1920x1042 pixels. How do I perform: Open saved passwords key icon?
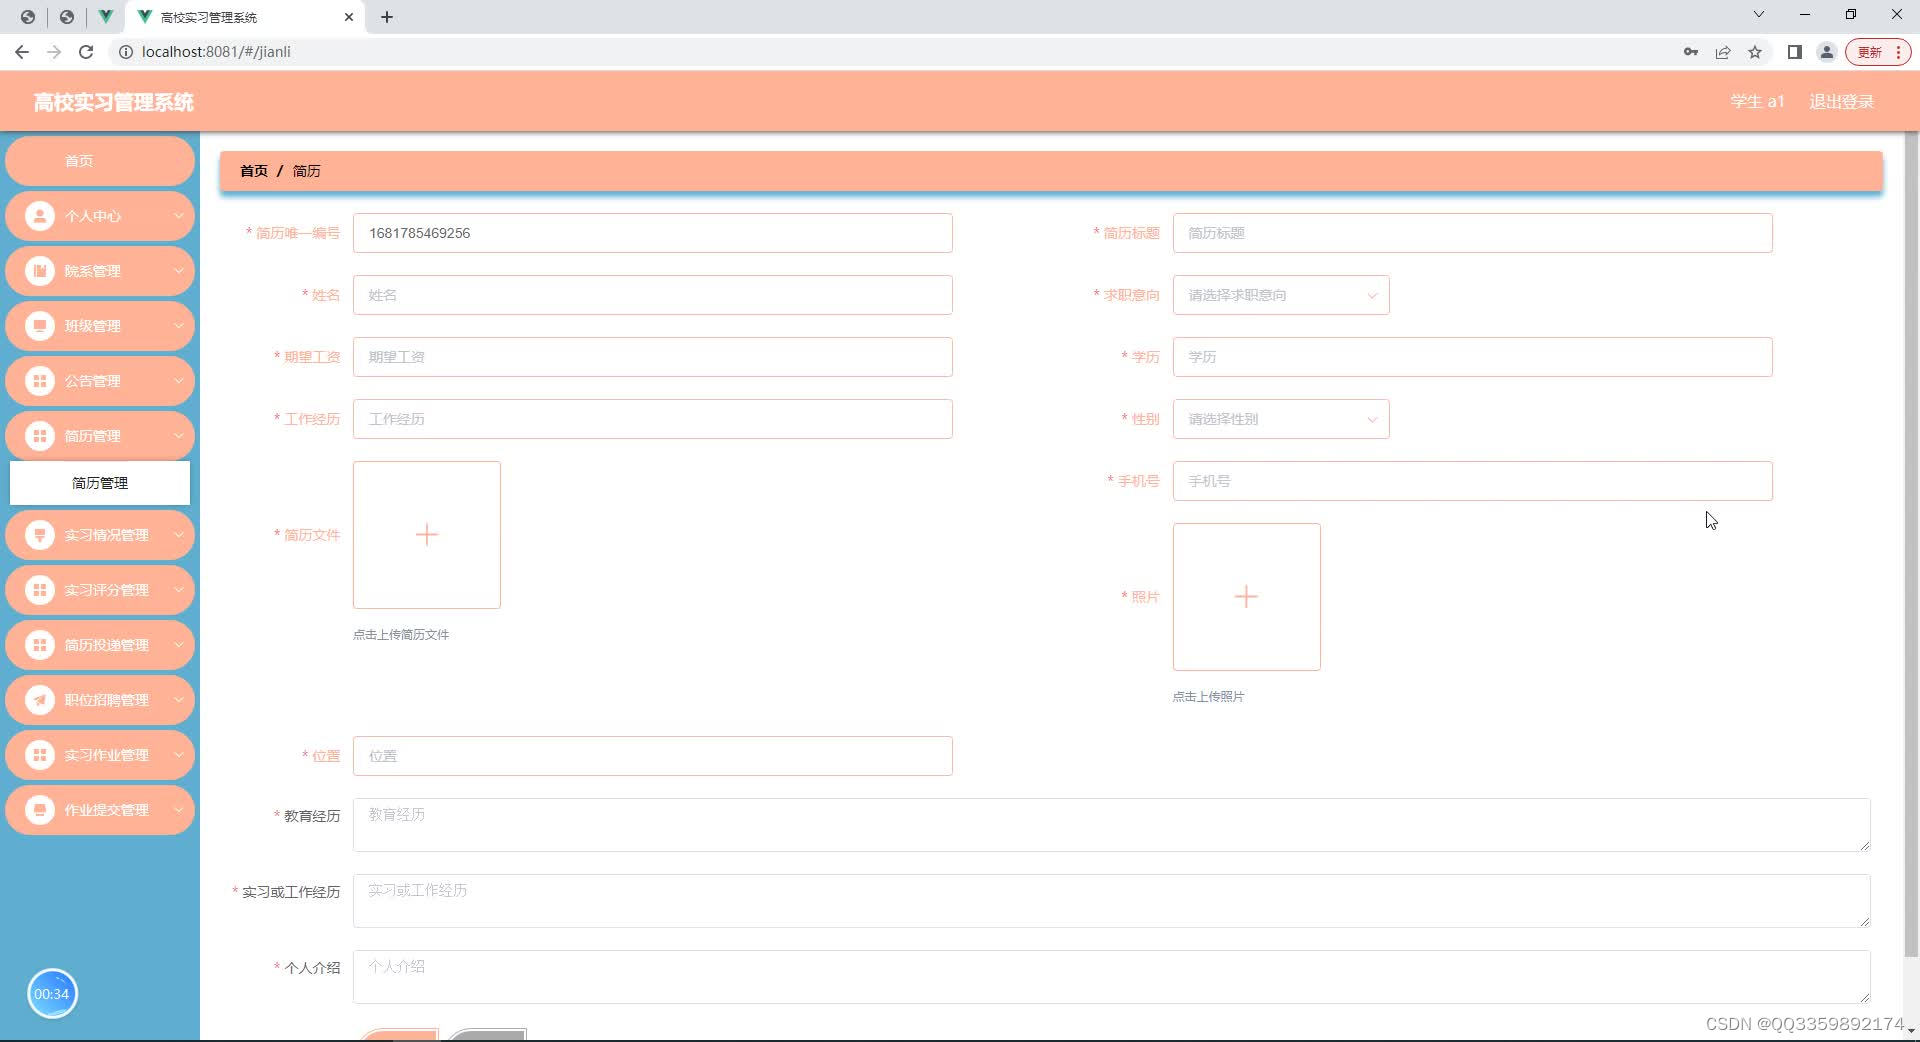point(1691,52)
